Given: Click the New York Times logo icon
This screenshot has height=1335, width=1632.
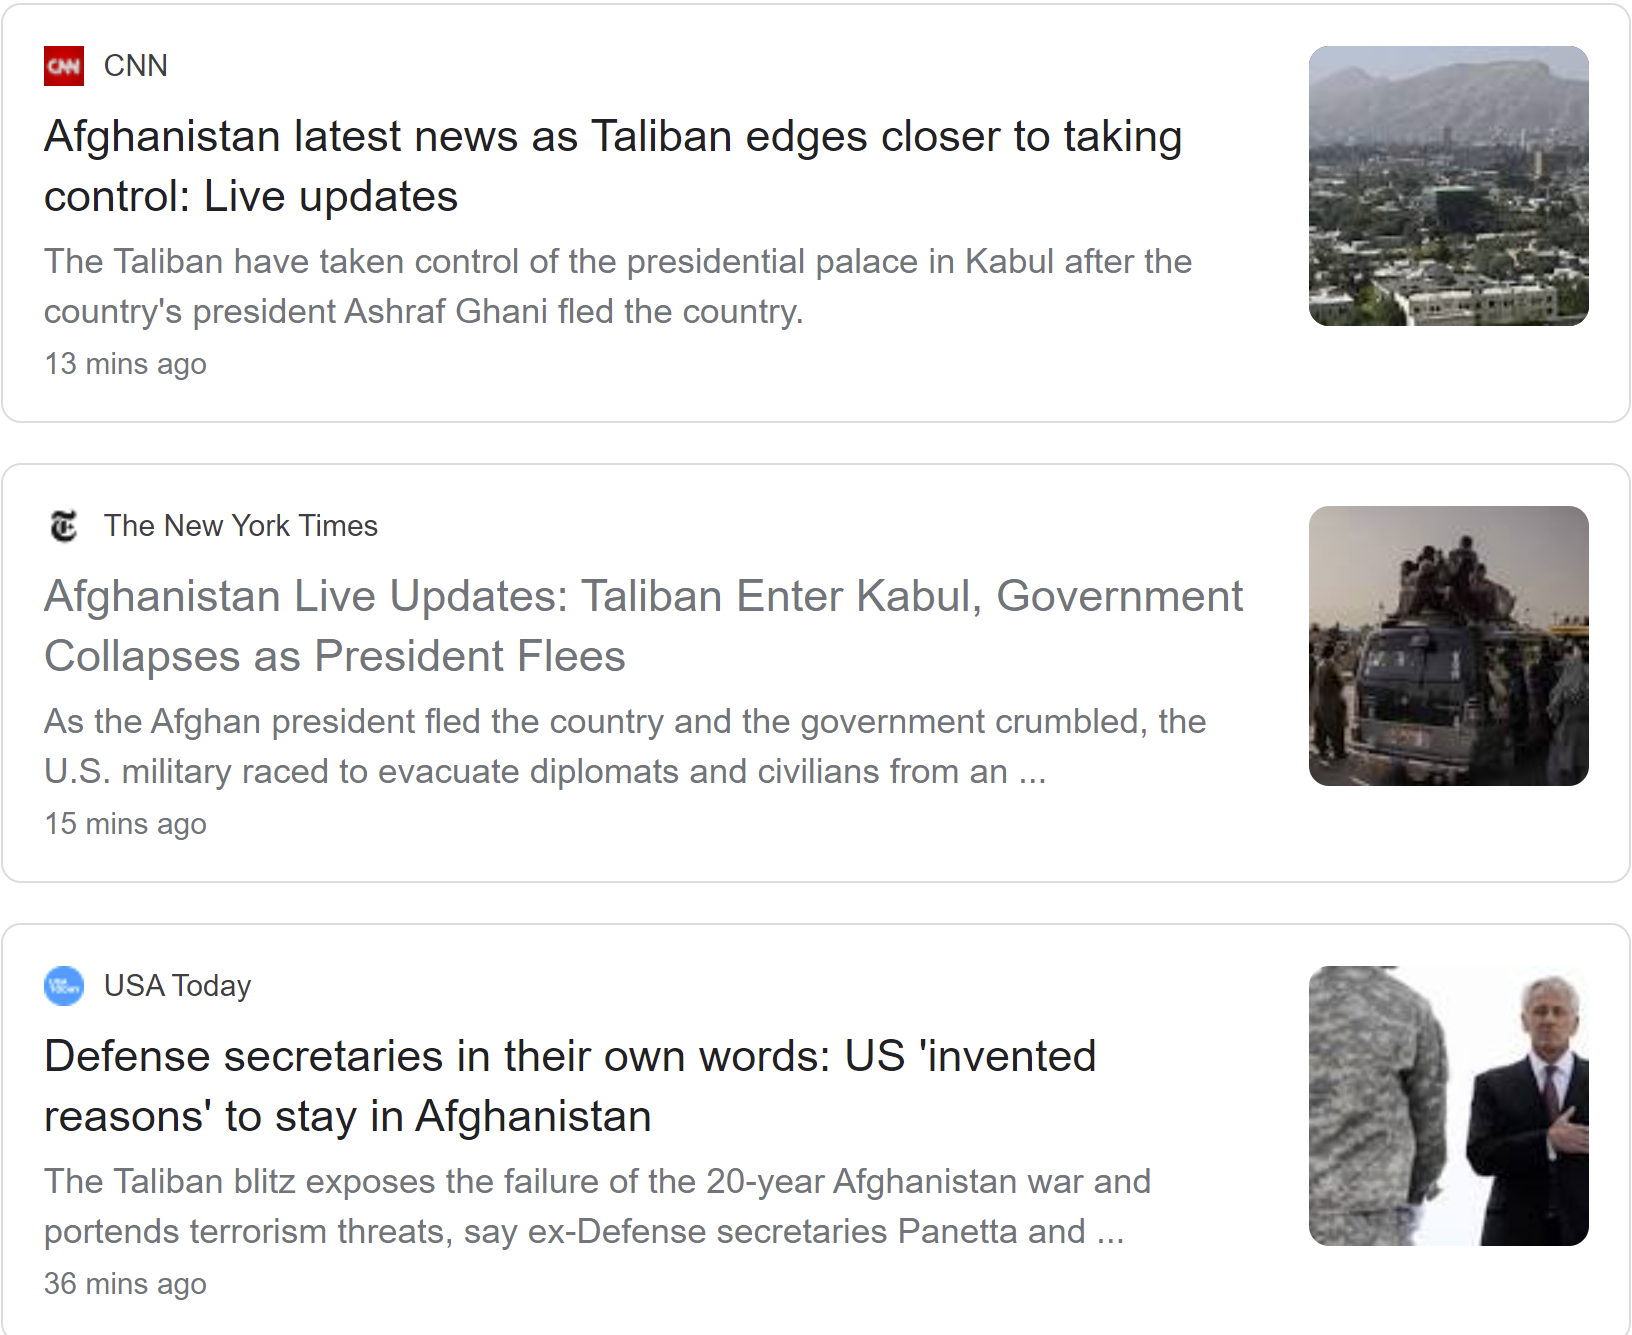Looking at the screenshot, I should (x=64, y=526).
